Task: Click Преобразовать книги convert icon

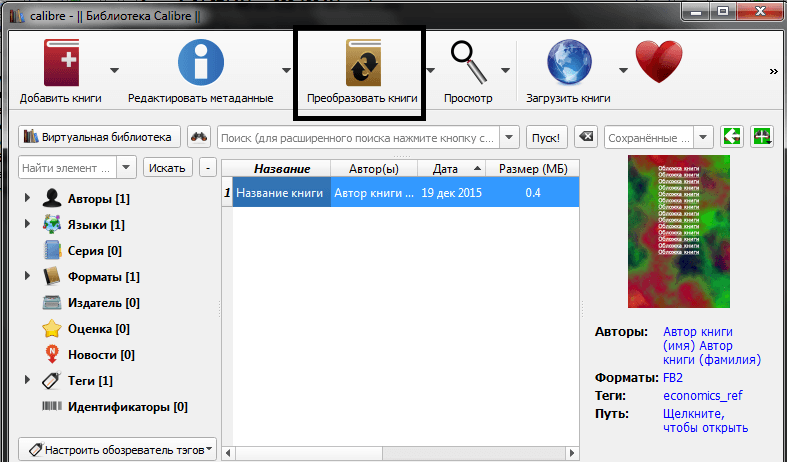Action: click(x=363, y=63)
